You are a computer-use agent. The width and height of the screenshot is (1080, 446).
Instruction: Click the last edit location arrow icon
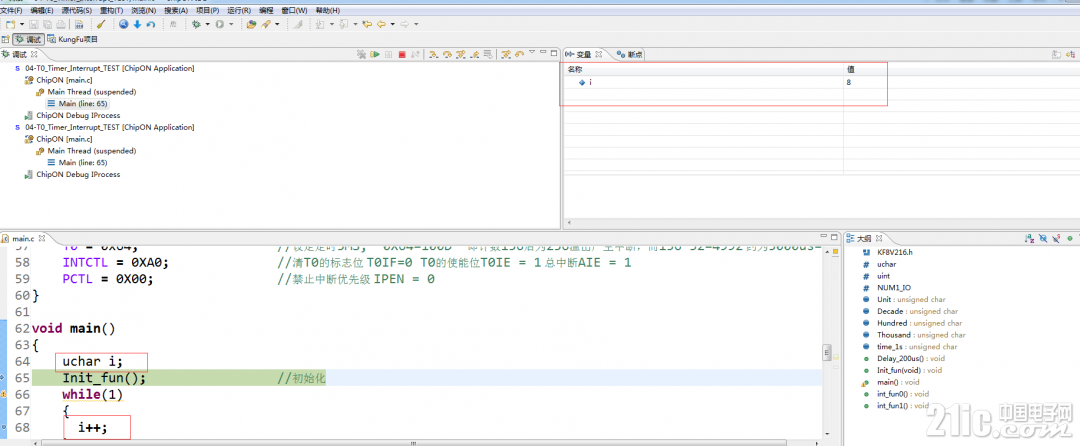pos(366,24)
